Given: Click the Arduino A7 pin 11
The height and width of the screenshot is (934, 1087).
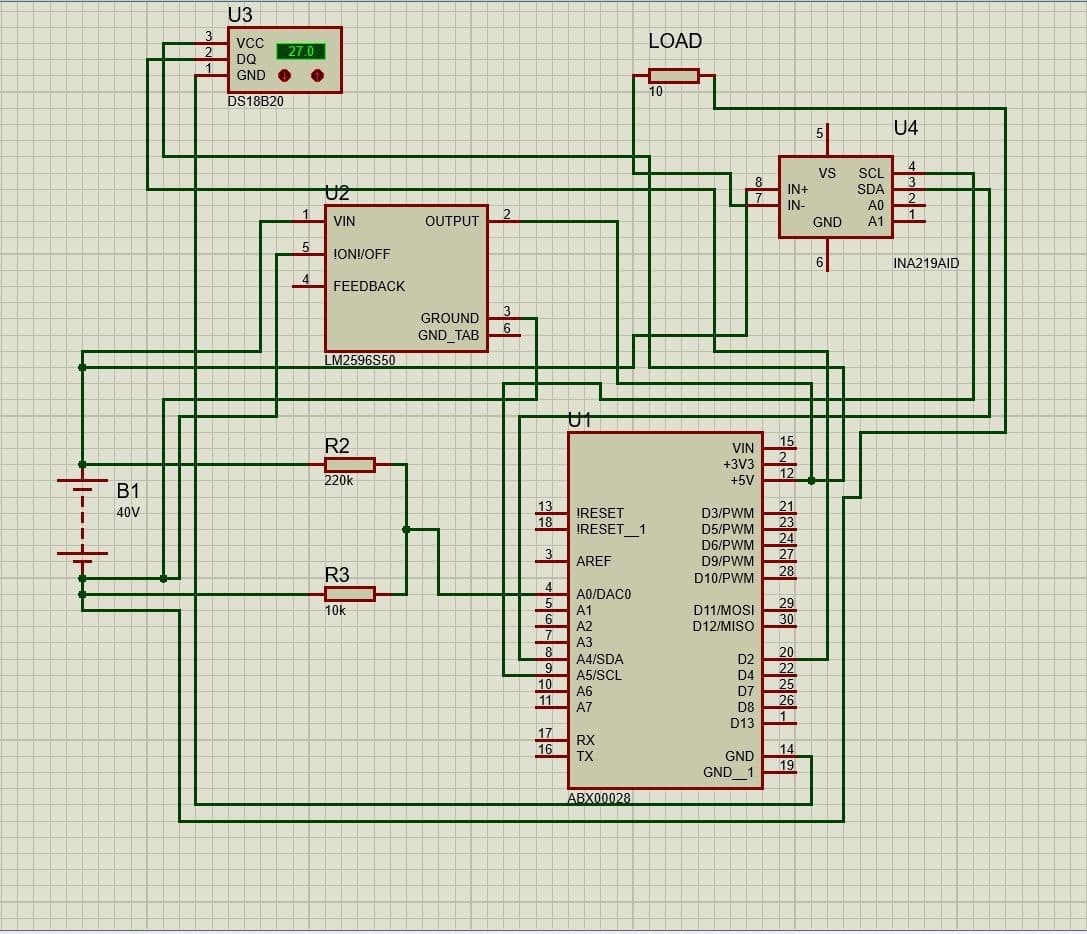Looking at the screenshot, I should pyautogui.click(x=551, y=708).
